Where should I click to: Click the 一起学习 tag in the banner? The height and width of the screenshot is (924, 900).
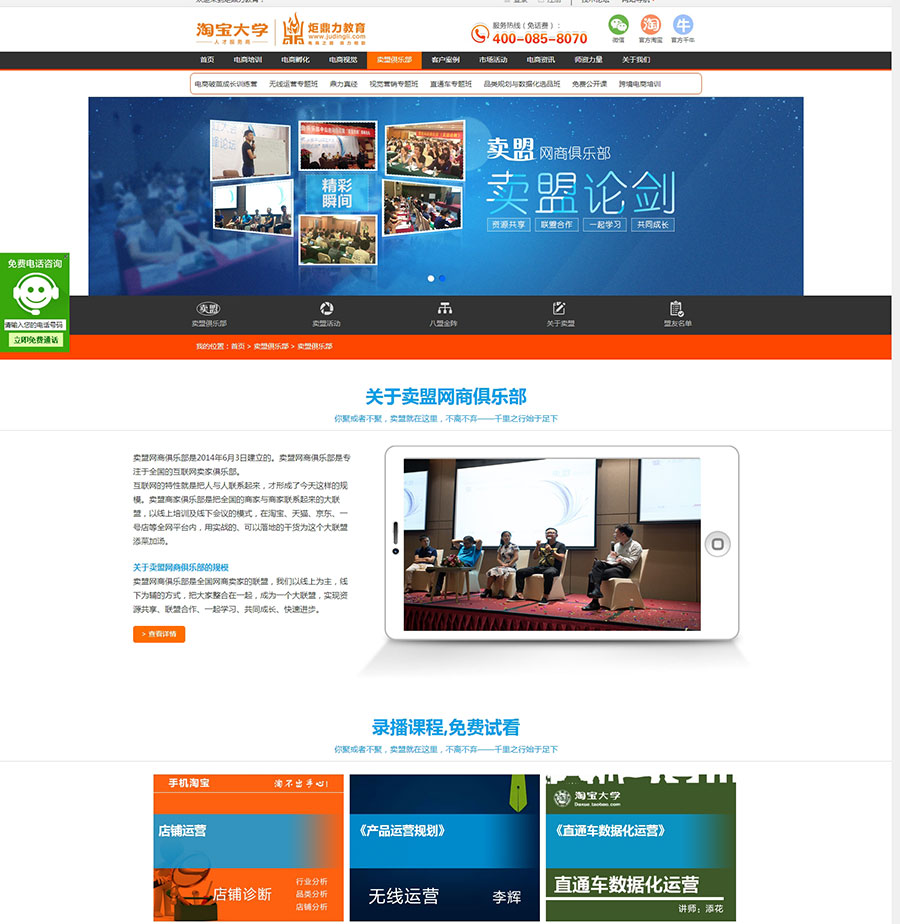[x=605, y=225]
